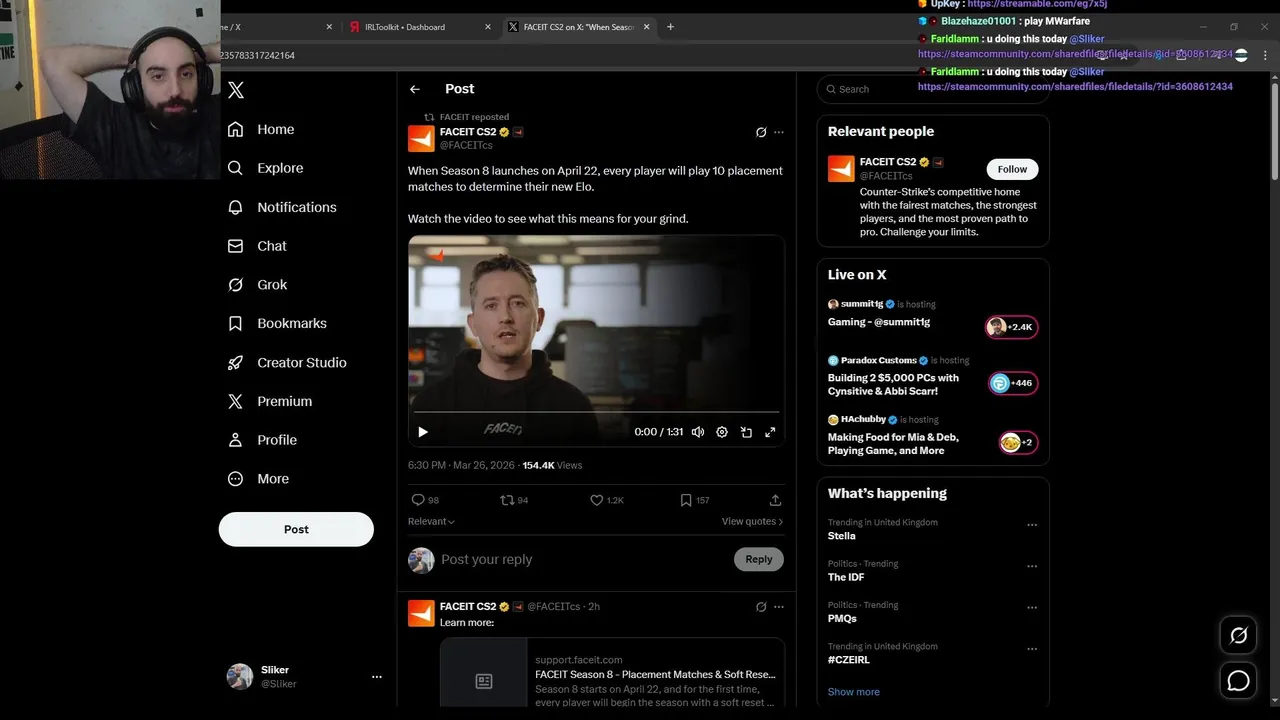Open the Relevant sort dropdown
Viewport: 1280px width, 720px height.
click(431, 521)
